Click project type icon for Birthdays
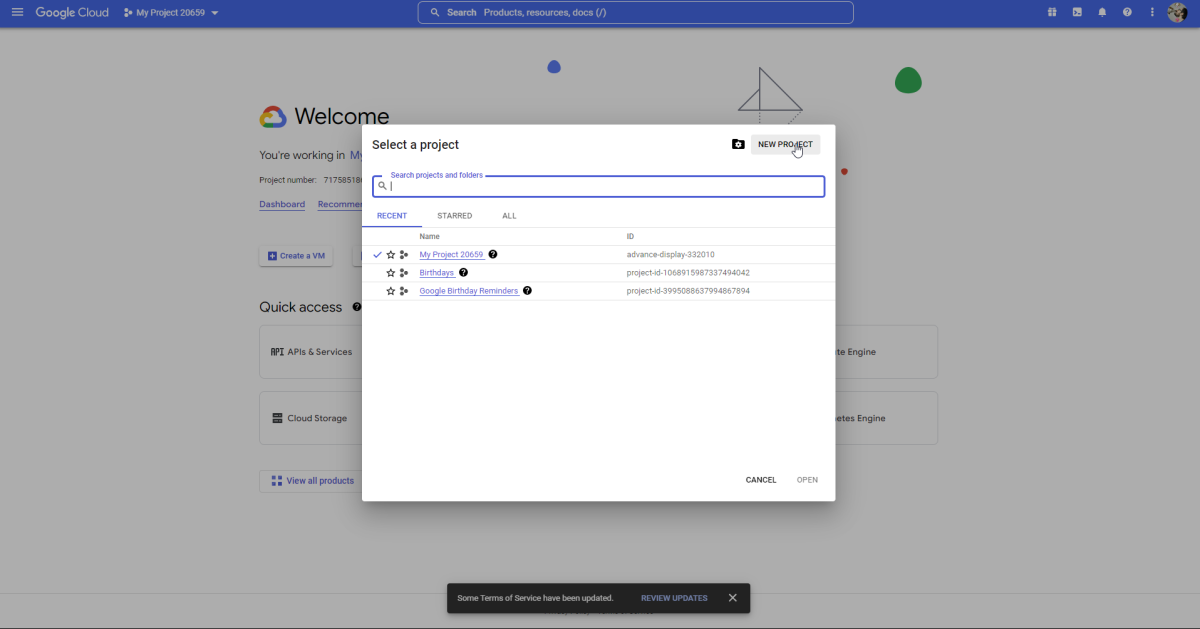The width and height of the screenshot is (1200, 629). point(404,273)
